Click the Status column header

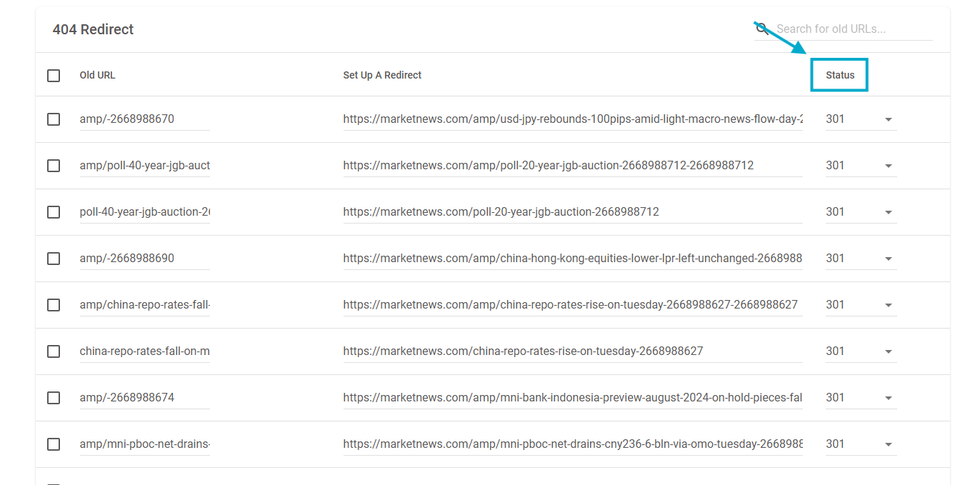tap(839, 75)
